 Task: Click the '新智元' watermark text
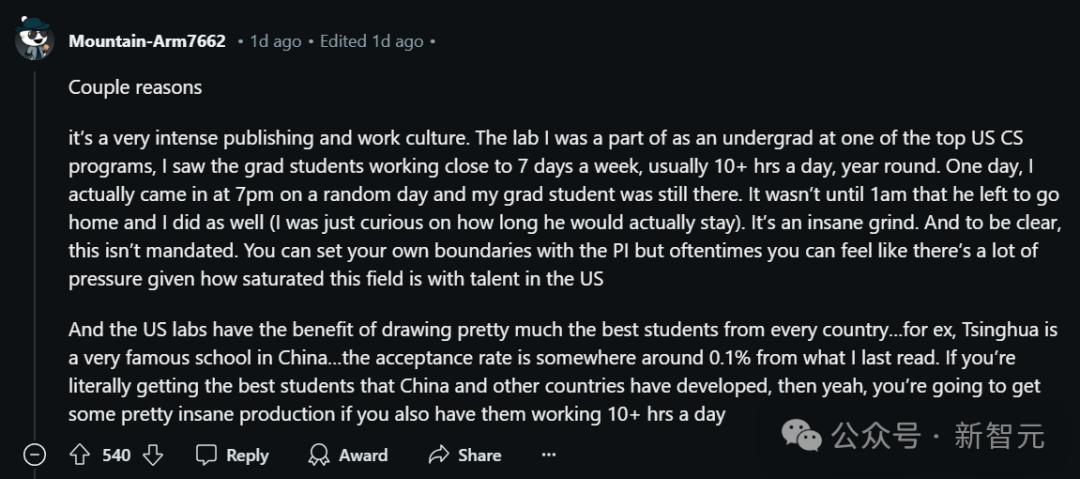999,436
